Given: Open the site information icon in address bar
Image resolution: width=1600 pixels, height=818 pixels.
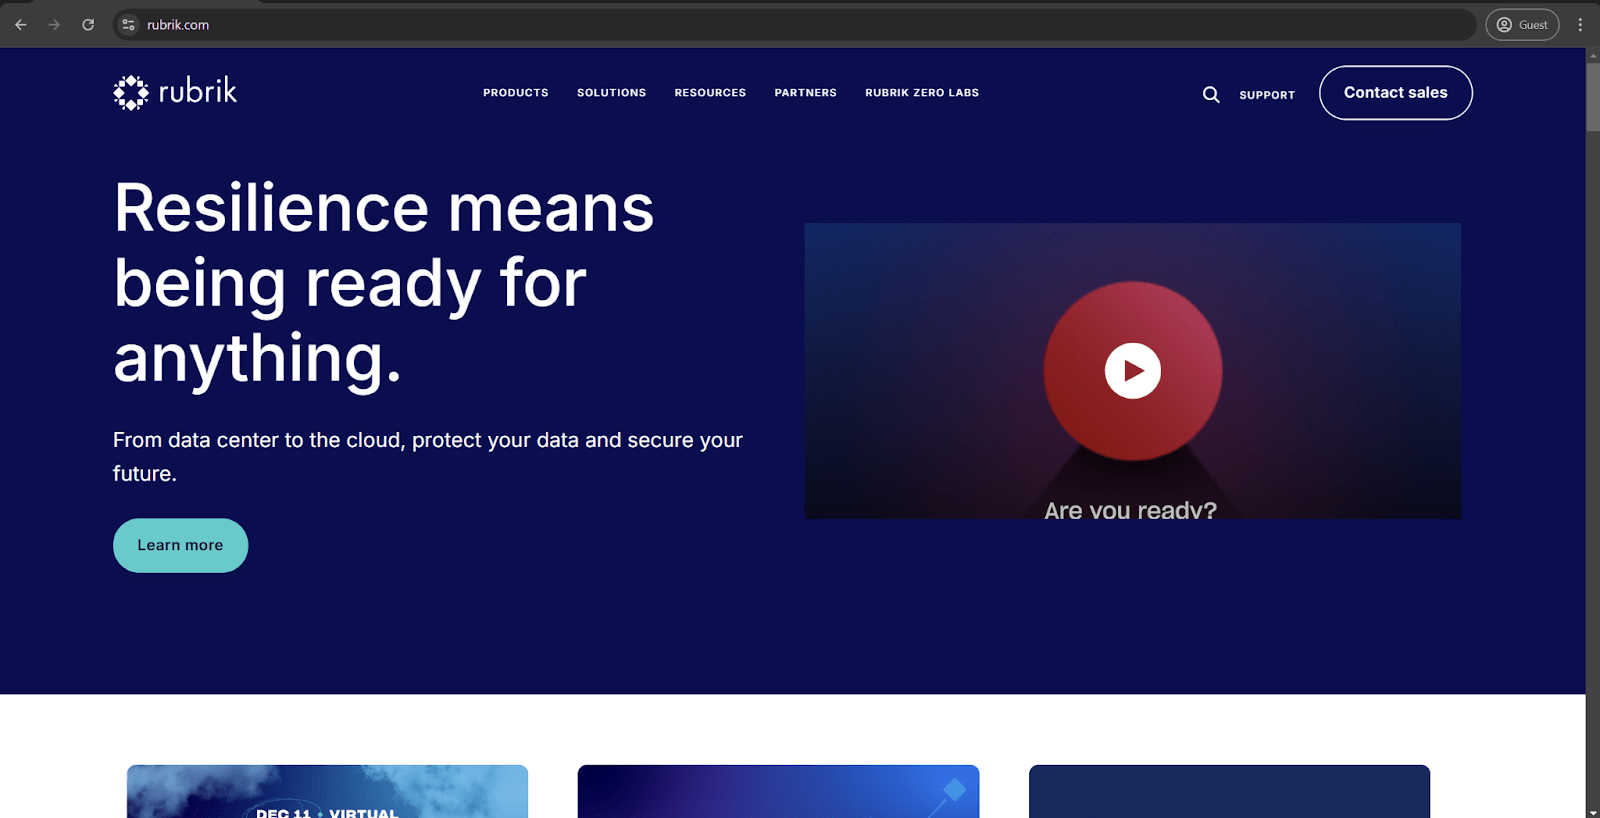Looking at the screenshot, I should tap(128, 25).
